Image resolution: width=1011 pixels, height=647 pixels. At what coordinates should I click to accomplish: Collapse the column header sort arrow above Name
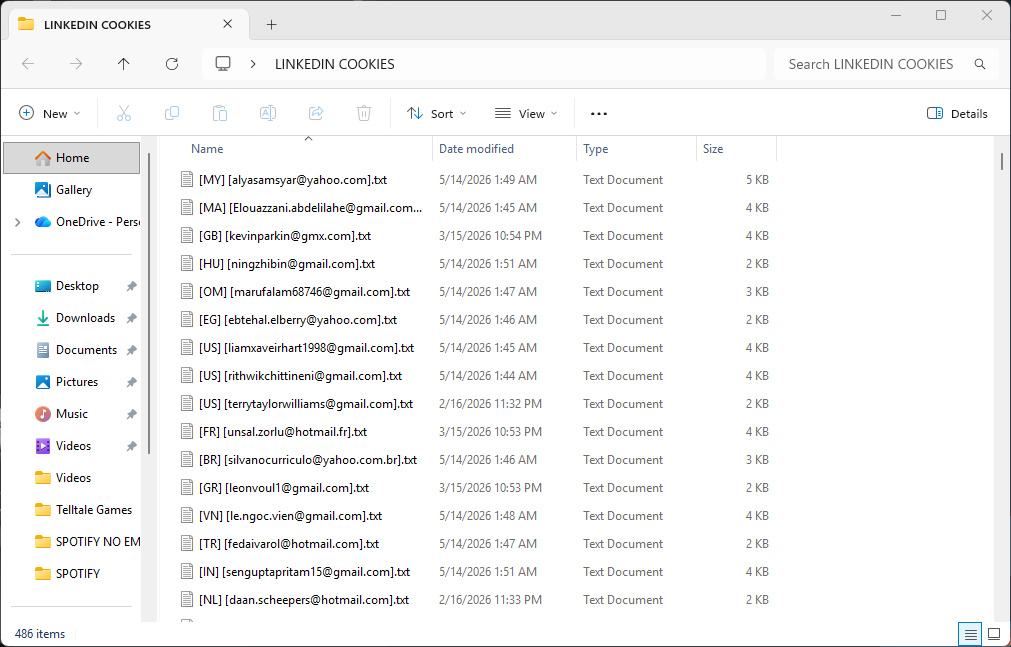point(308,139)
